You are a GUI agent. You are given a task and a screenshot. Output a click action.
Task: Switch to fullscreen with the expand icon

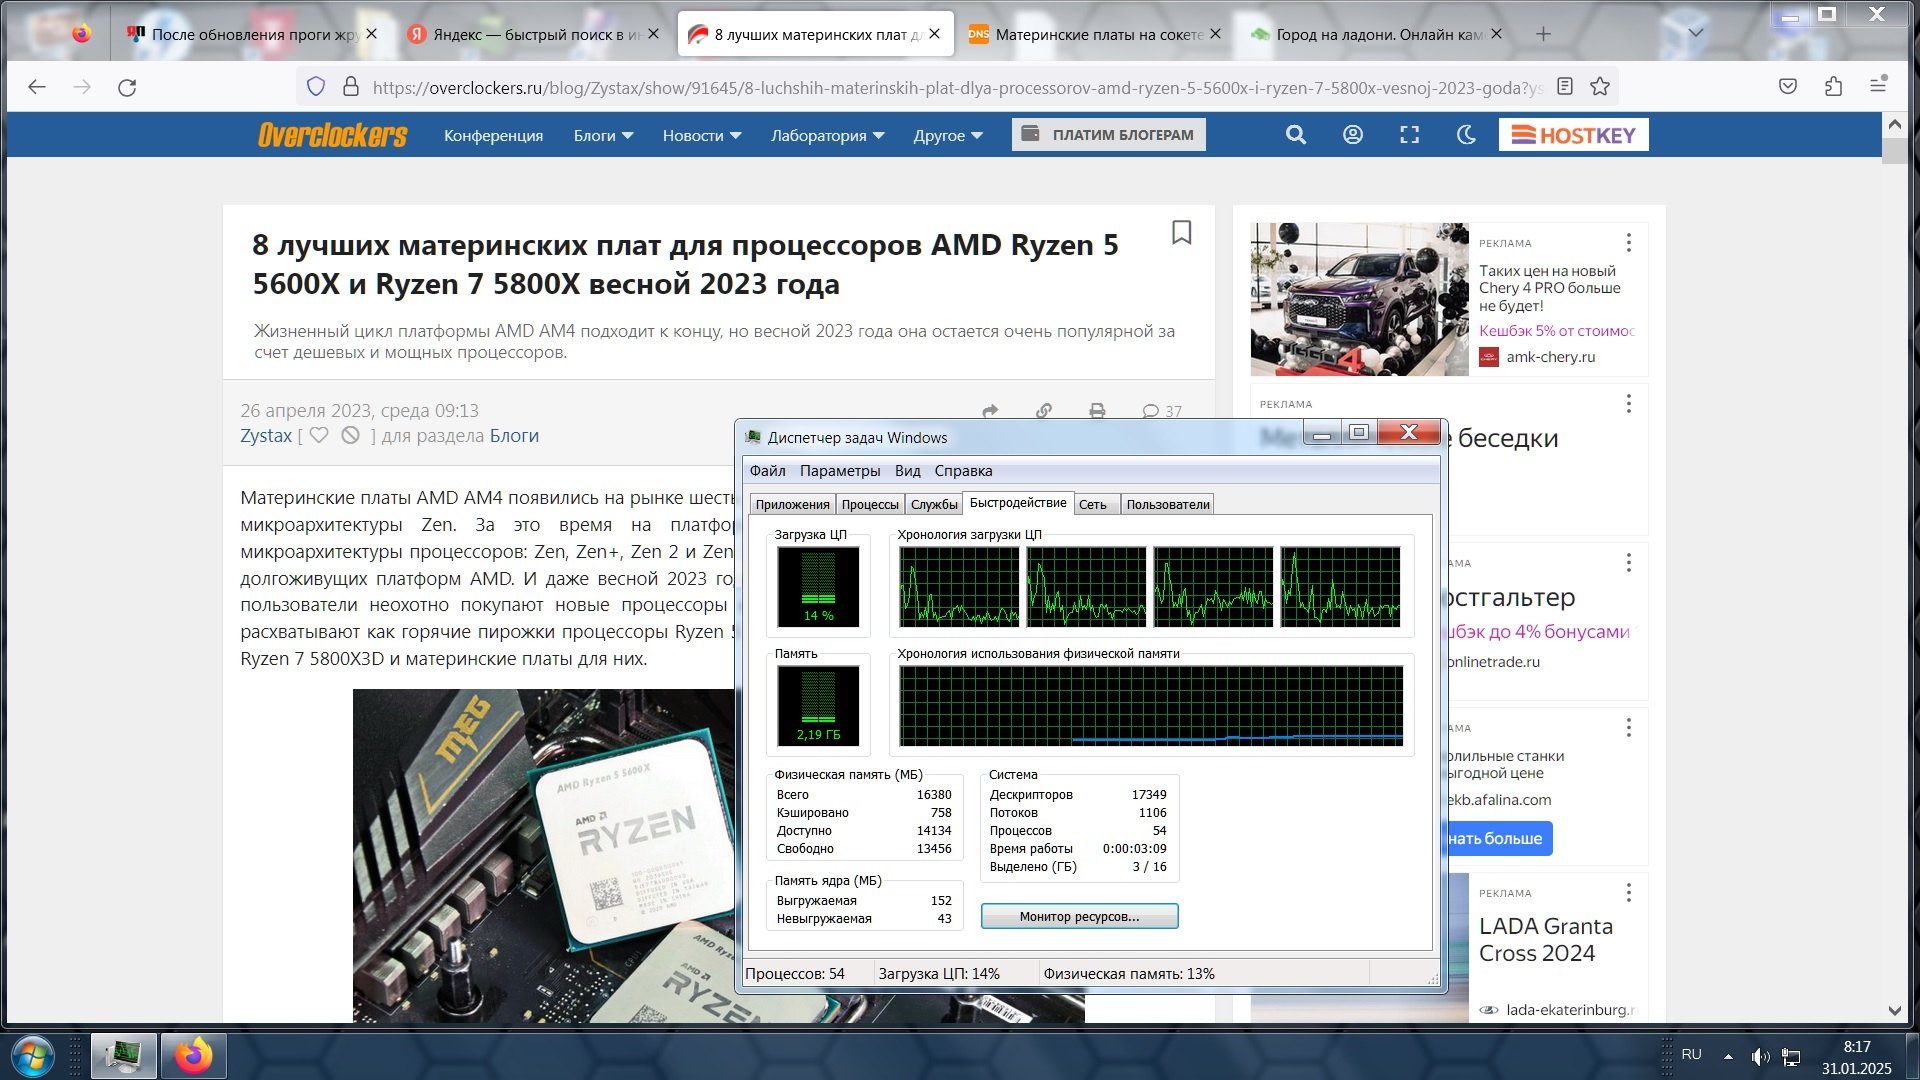1410,135
